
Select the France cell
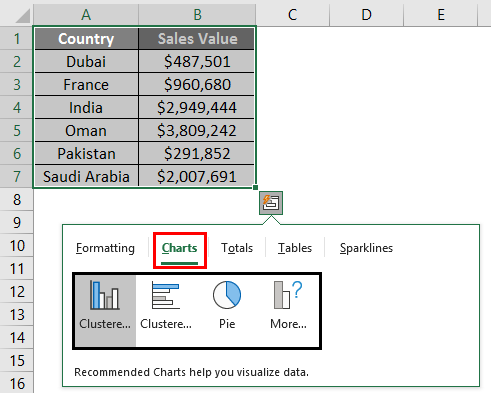coord(86,85)
